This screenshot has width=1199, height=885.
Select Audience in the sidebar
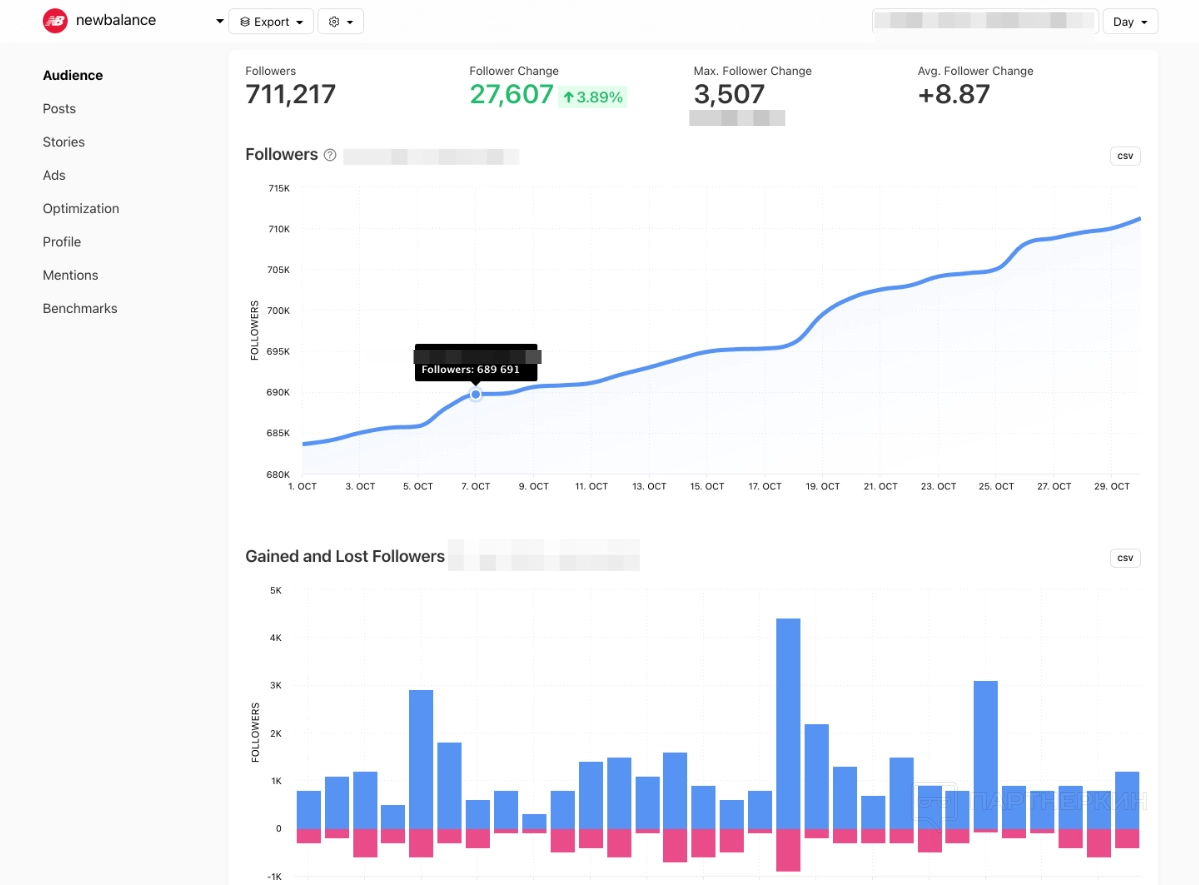point(73,75)
